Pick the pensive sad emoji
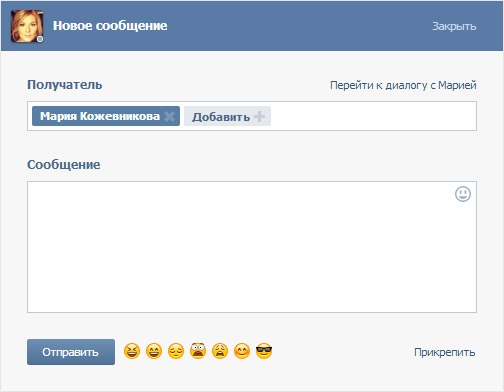504x392 pixels. pos(176,351)
